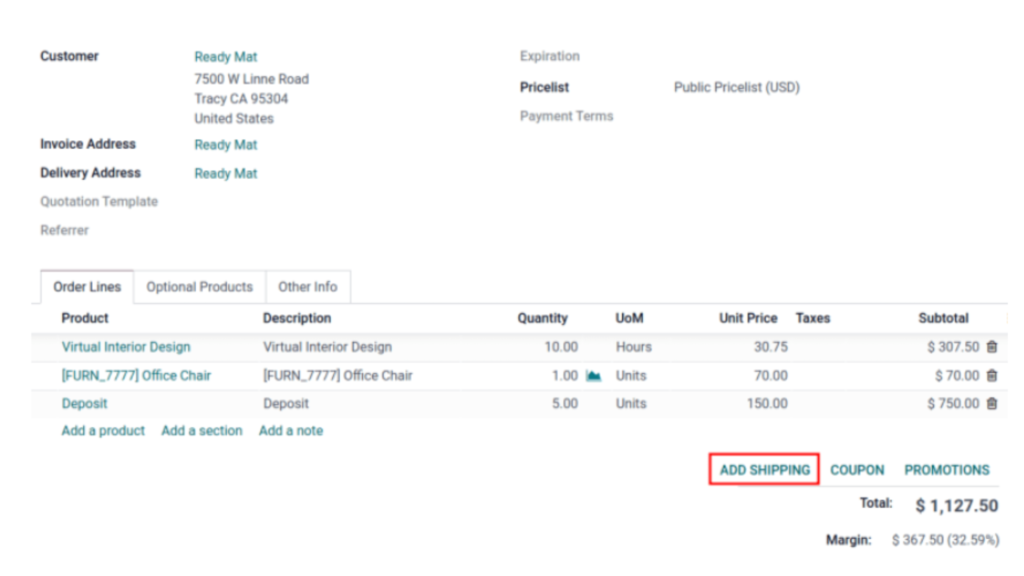Screen dimensions: 1024x576
Task: Open the Delivery Address Ready Mat link
Action: pyautogui.click(x=226, y=174)
